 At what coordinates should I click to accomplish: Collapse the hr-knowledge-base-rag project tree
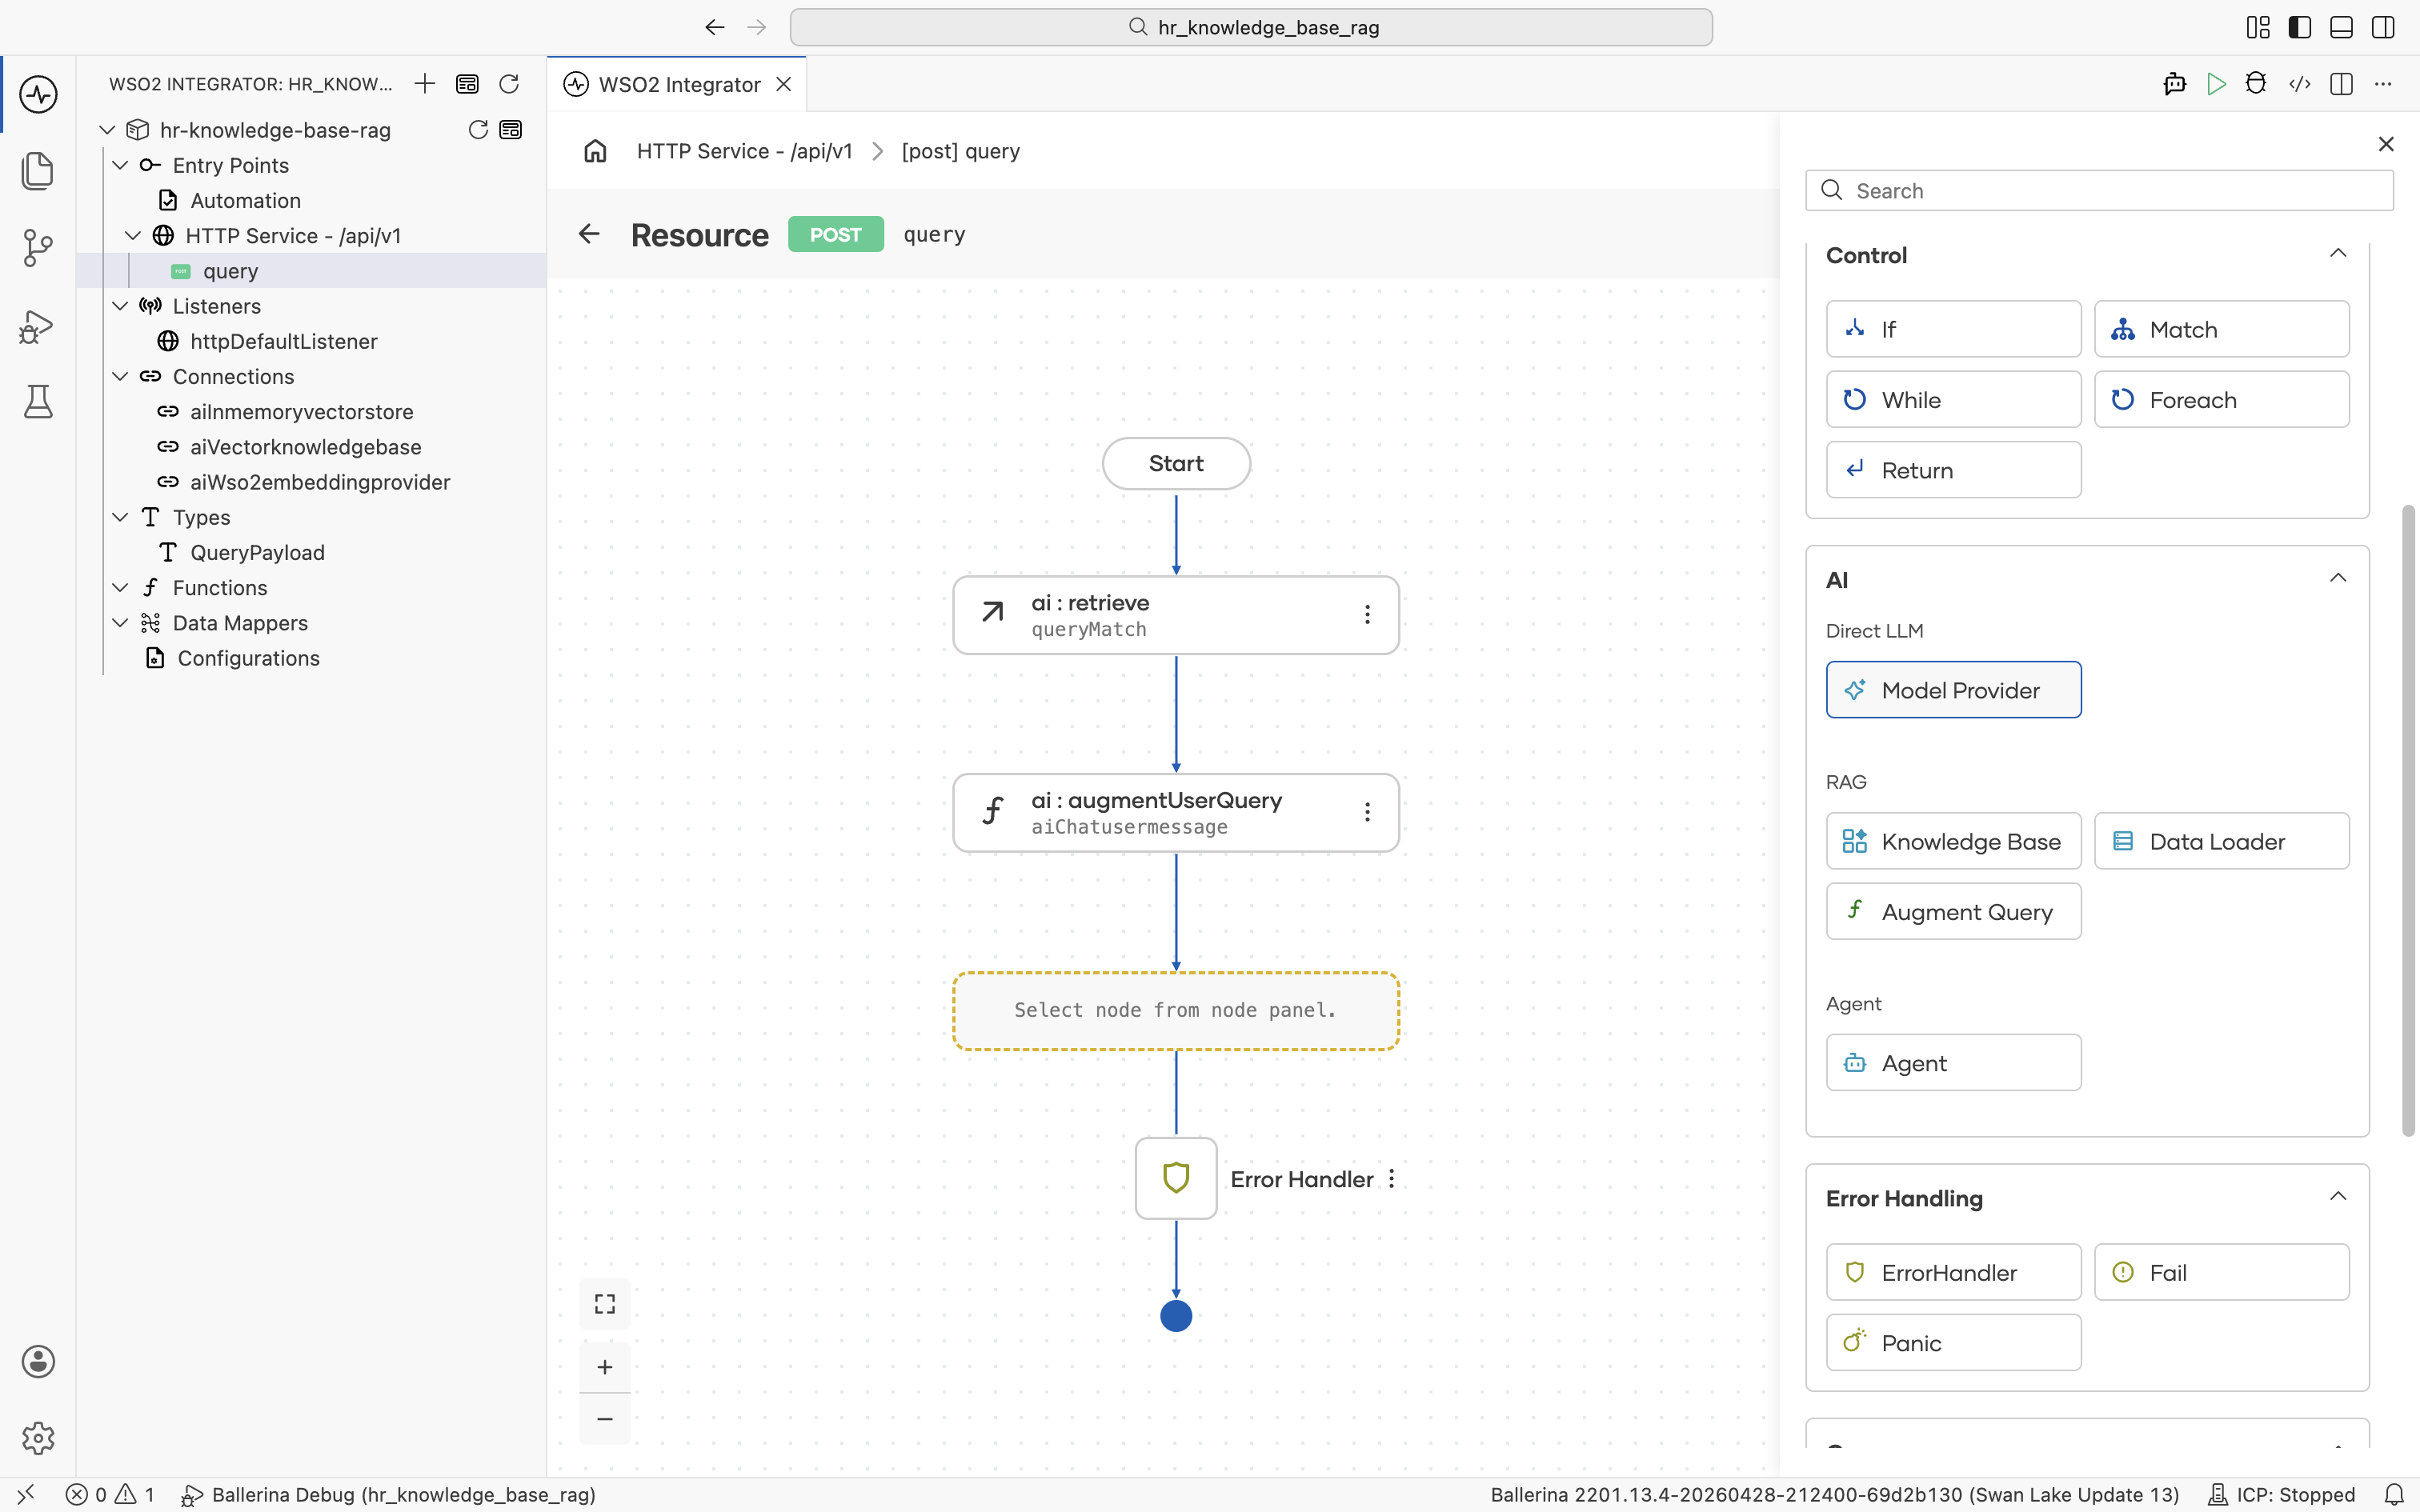coord(107,130)
